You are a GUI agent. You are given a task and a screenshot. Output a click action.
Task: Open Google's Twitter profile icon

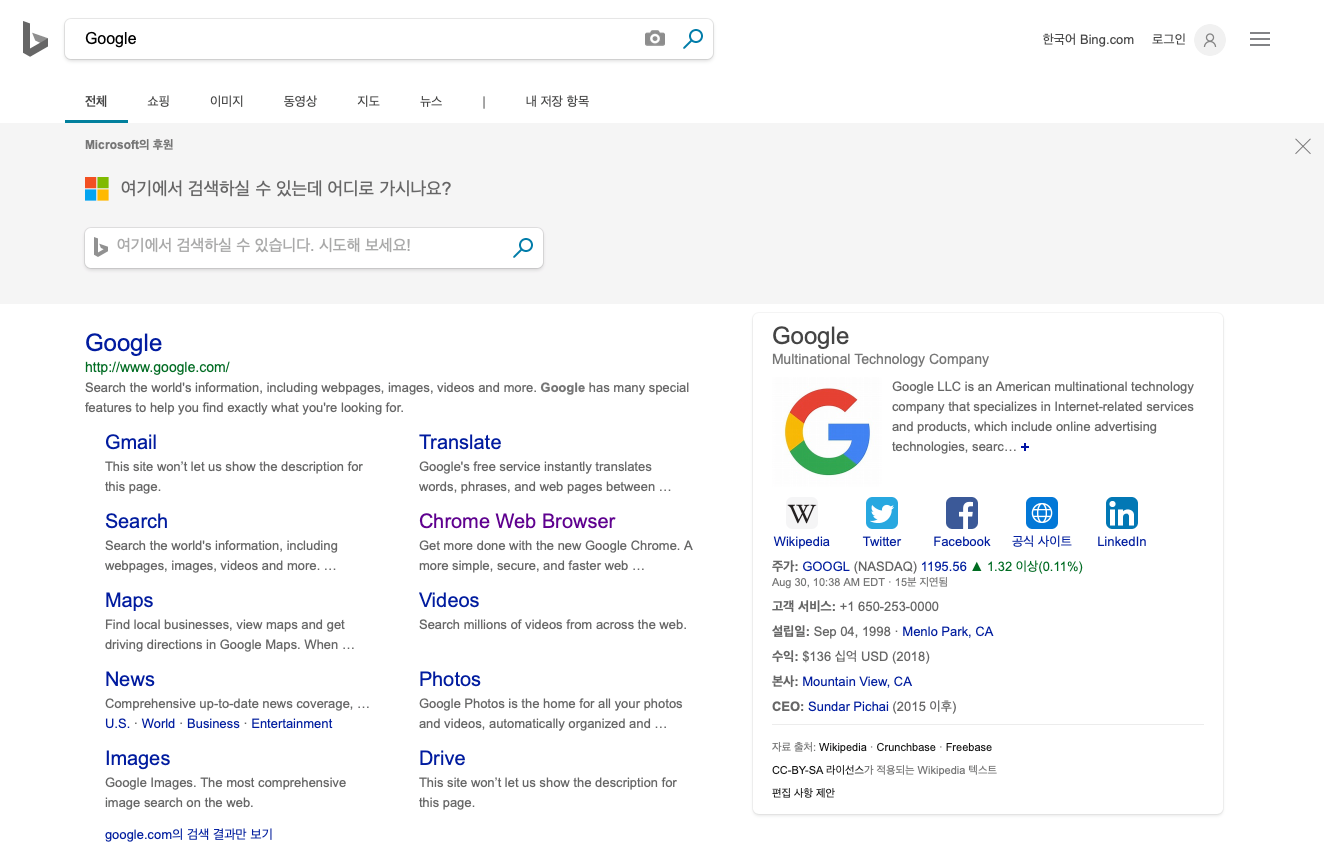(x=882, y=513)
